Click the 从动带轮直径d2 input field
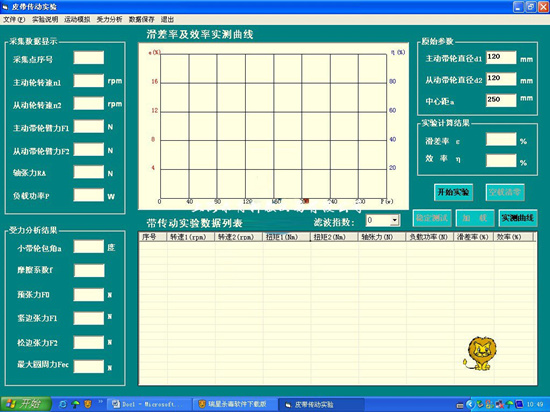 pos(501,79)
